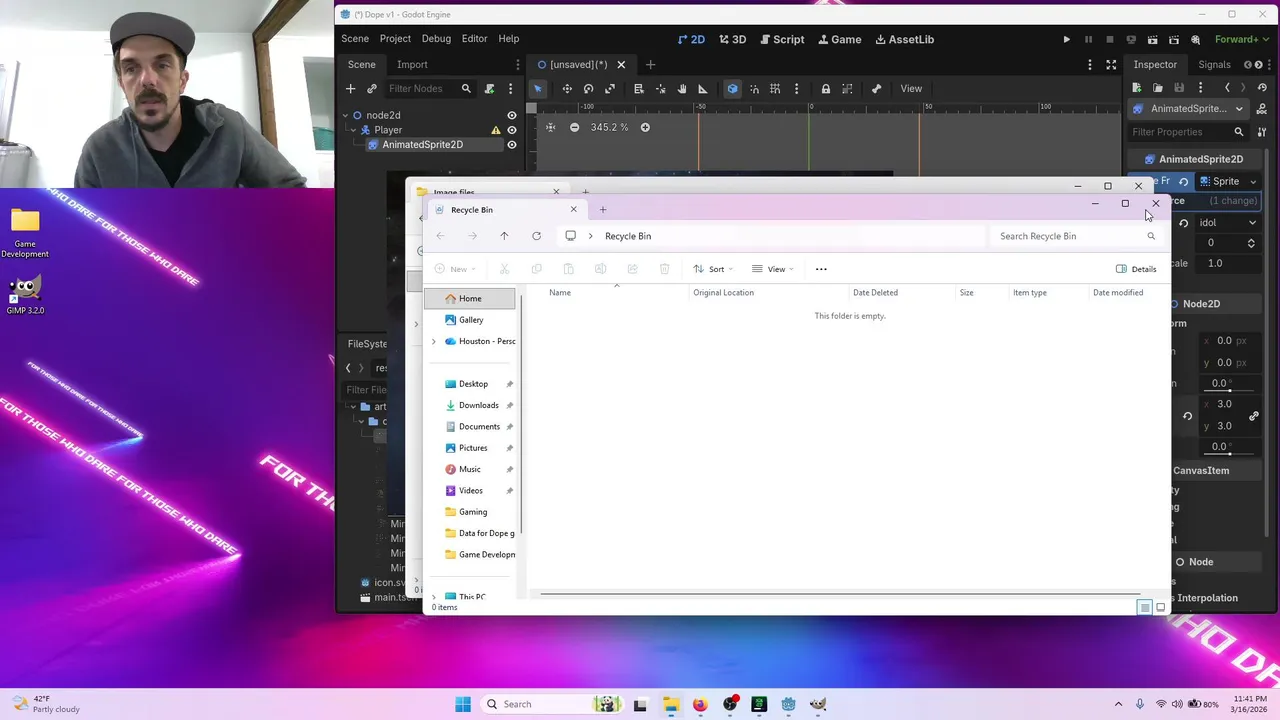Click the Details pane button
The image size is (1280, 720).
pyautogui.click(x=1136, y=269)
